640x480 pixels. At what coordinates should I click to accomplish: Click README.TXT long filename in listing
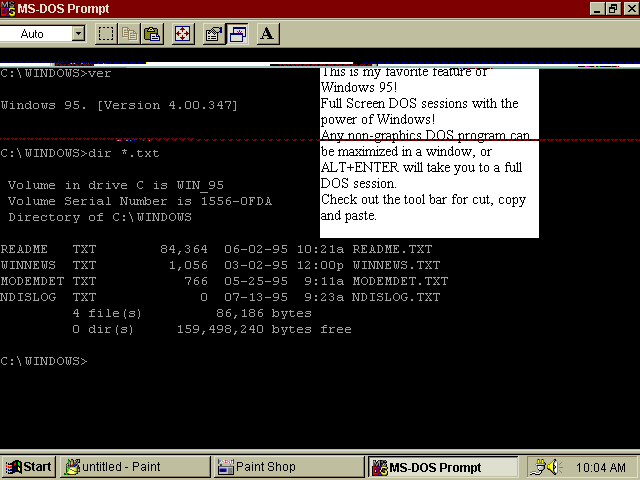(x=392, y=249)
